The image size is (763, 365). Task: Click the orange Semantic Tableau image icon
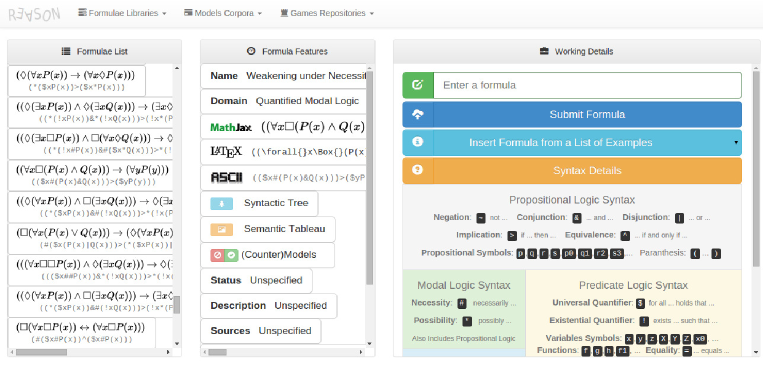tap(221, 229)
